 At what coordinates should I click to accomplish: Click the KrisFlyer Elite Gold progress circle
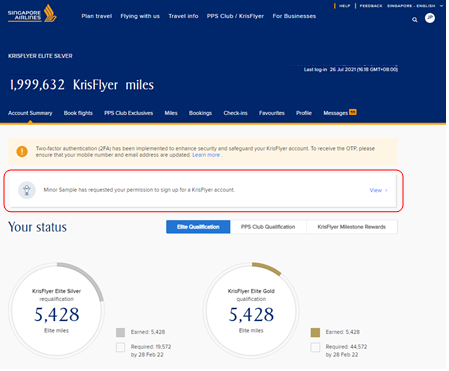[x=251, y=310]
